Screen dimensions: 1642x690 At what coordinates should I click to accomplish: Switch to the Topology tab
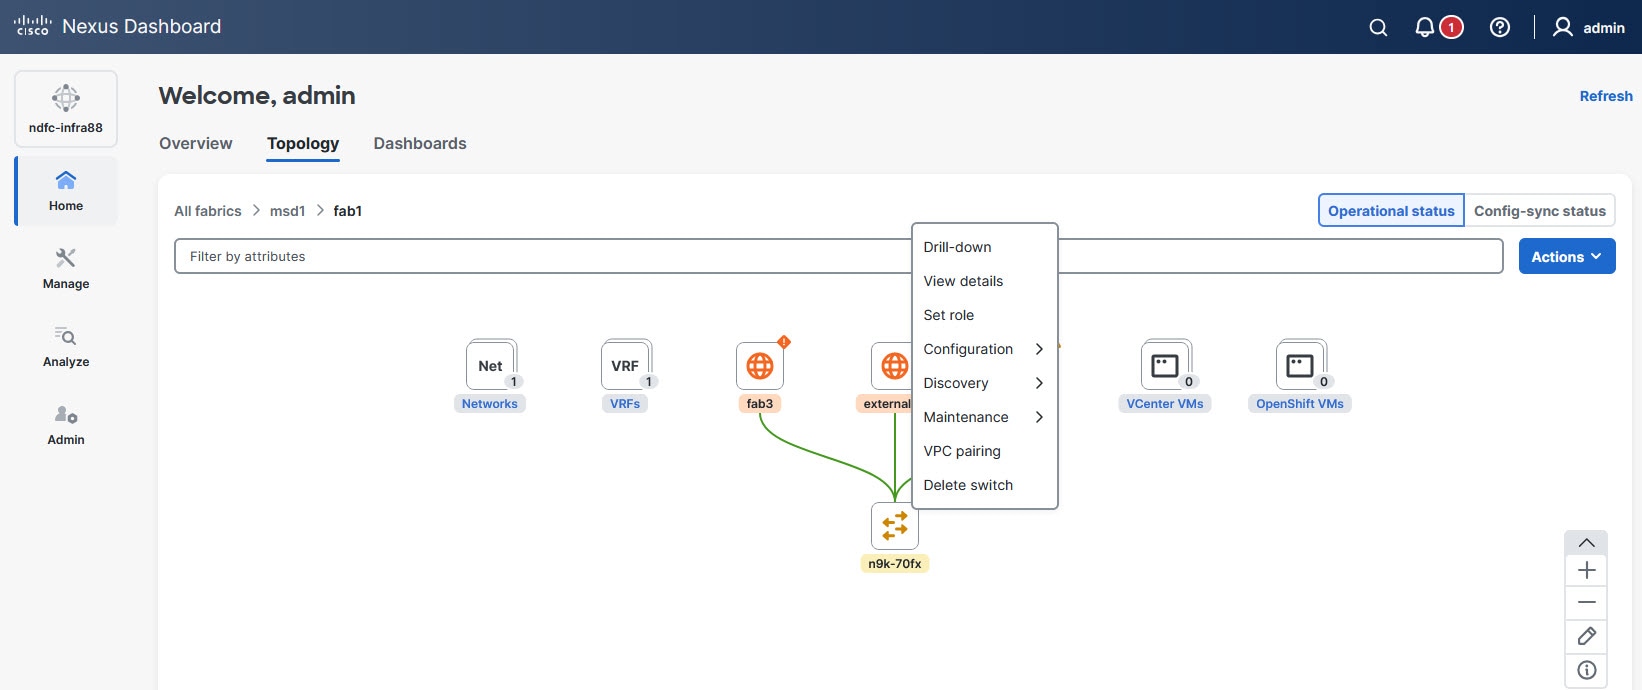pyautogui.click(x=303, y=143)
